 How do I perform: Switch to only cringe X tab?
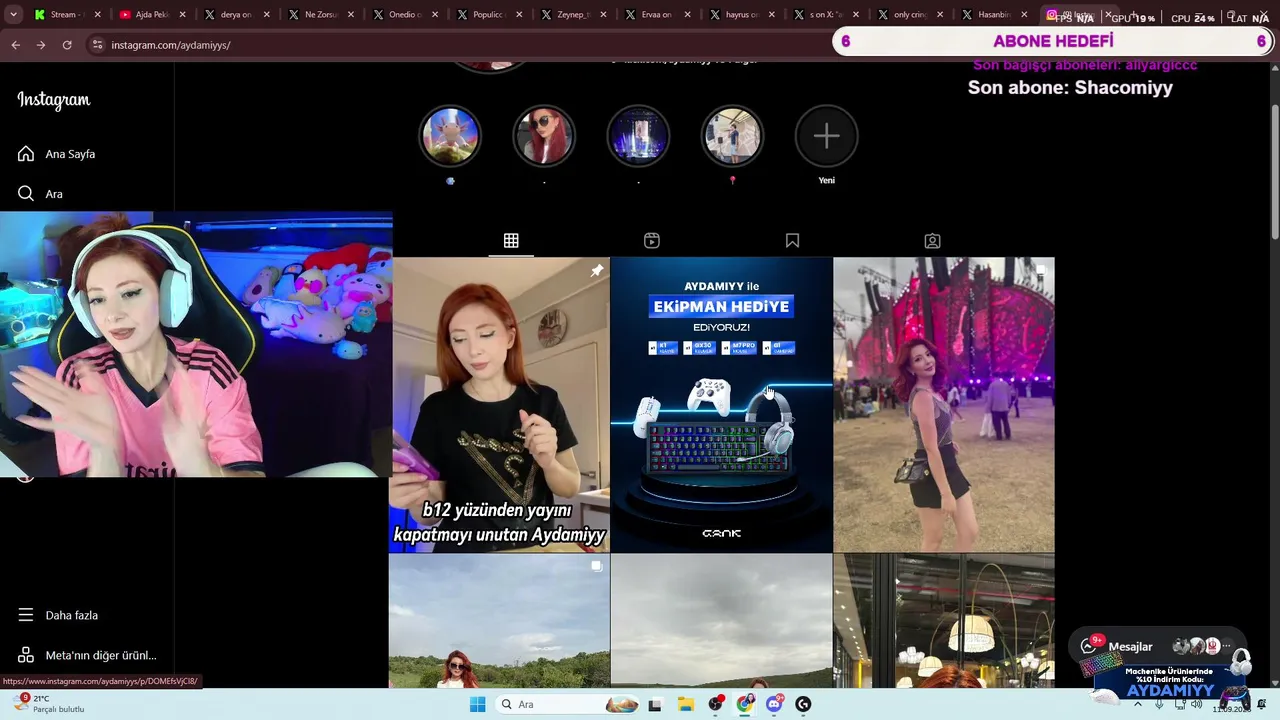(910, 15)
